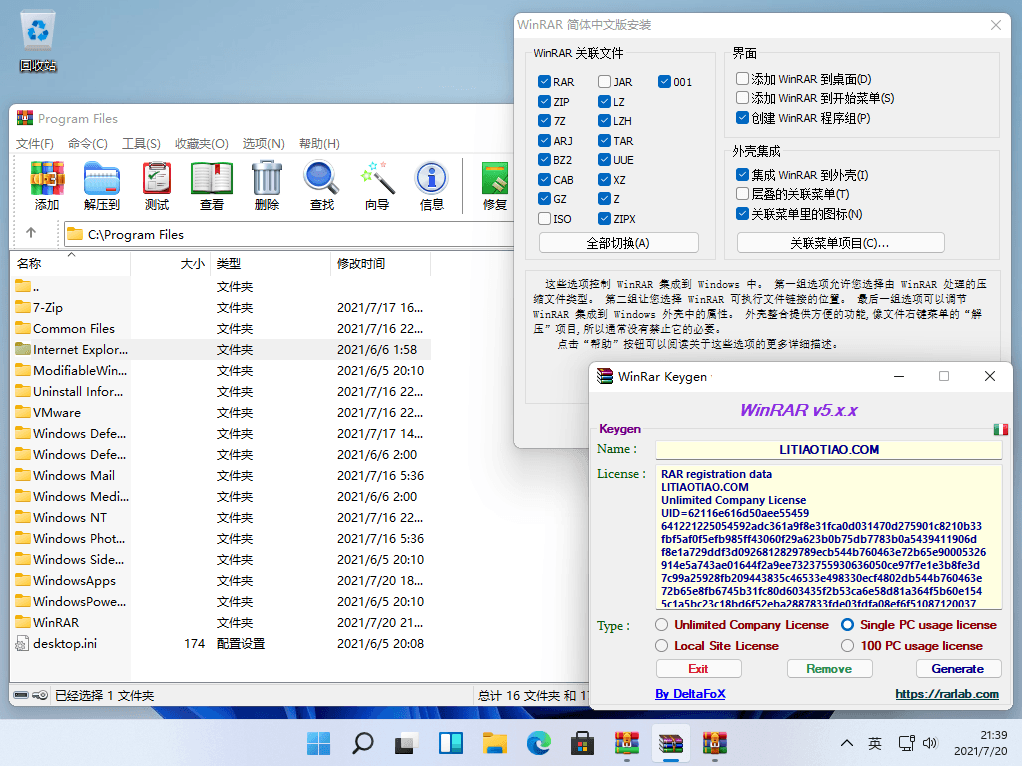Open the Recycle Bin desktop icon
1022x766 pixels.
pyautogui.click(x=38, y=40)
